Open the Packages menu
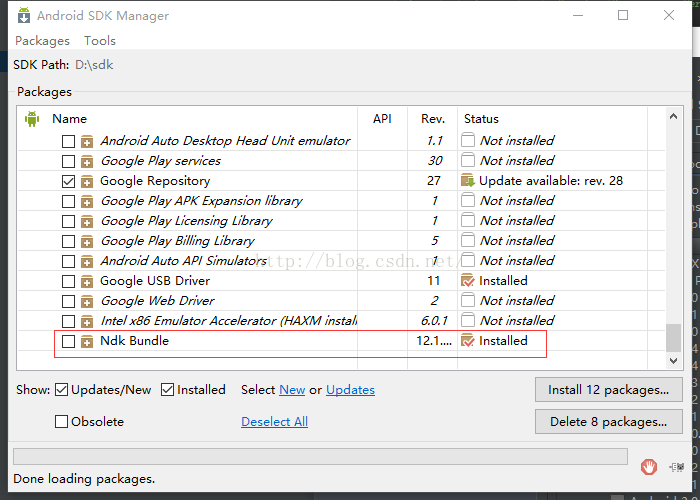700x500 pixels. [42, 41]
